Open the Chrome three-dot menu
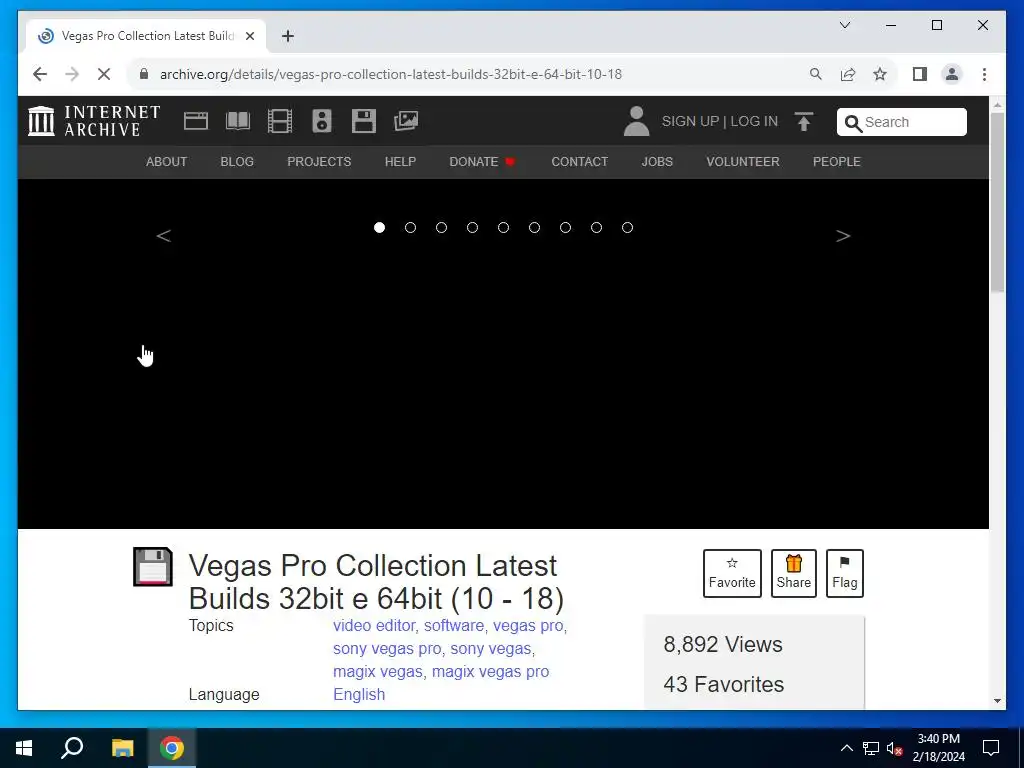The image size is (1024, 768). tap(984, 74)
